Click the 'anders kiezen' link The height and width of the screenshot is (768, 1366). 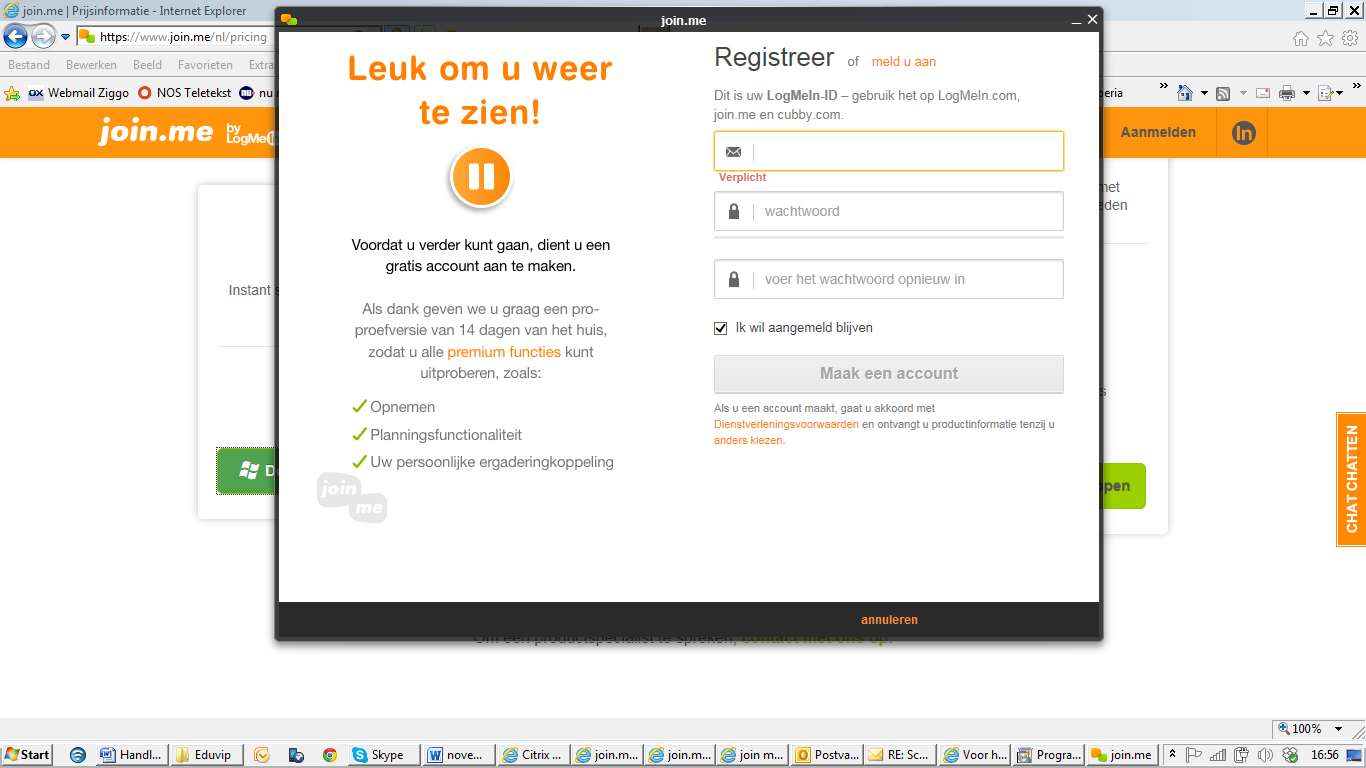pos(748,440)
